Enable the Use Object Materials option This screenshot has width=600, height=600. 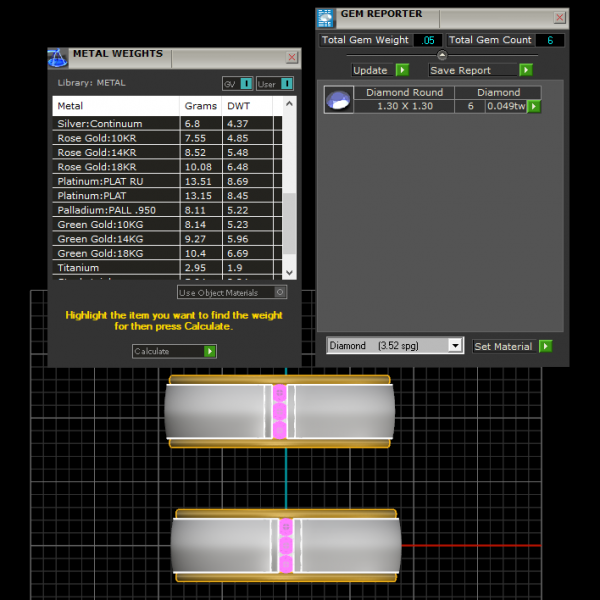(280, 293)
